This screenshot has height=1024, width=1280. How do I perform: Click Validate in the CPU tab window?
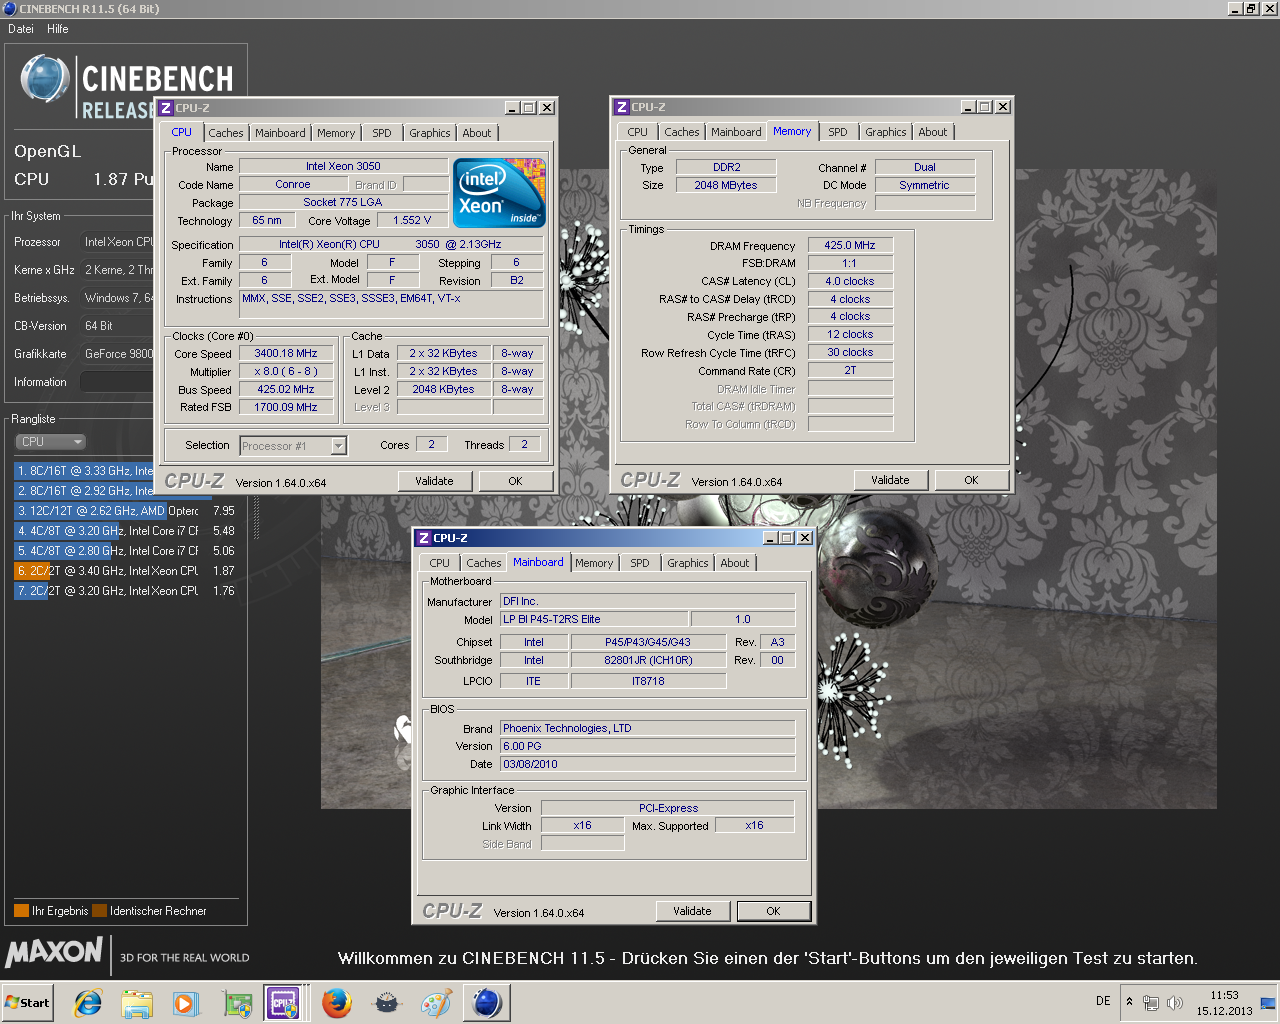point(434,481)
